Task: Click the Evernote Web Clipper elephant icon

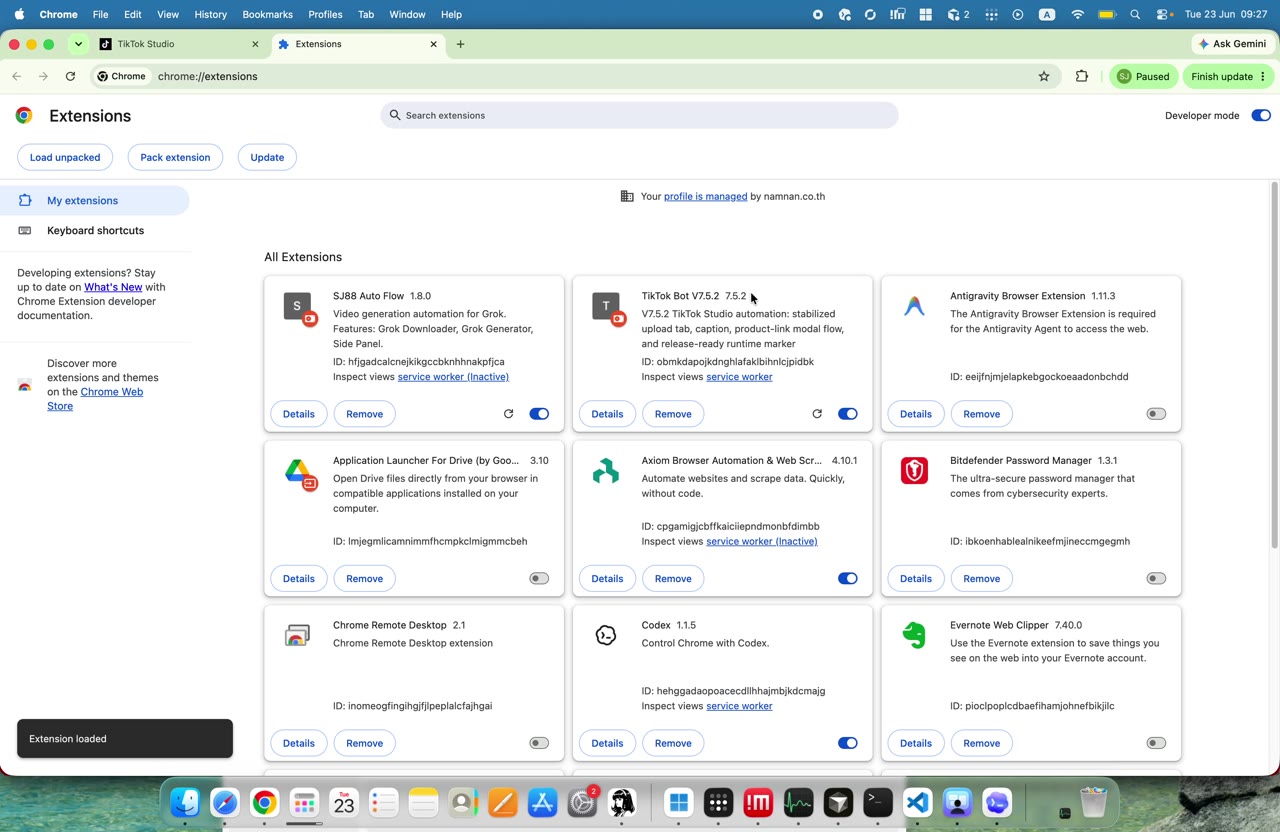Action: (x=914, y=635)
